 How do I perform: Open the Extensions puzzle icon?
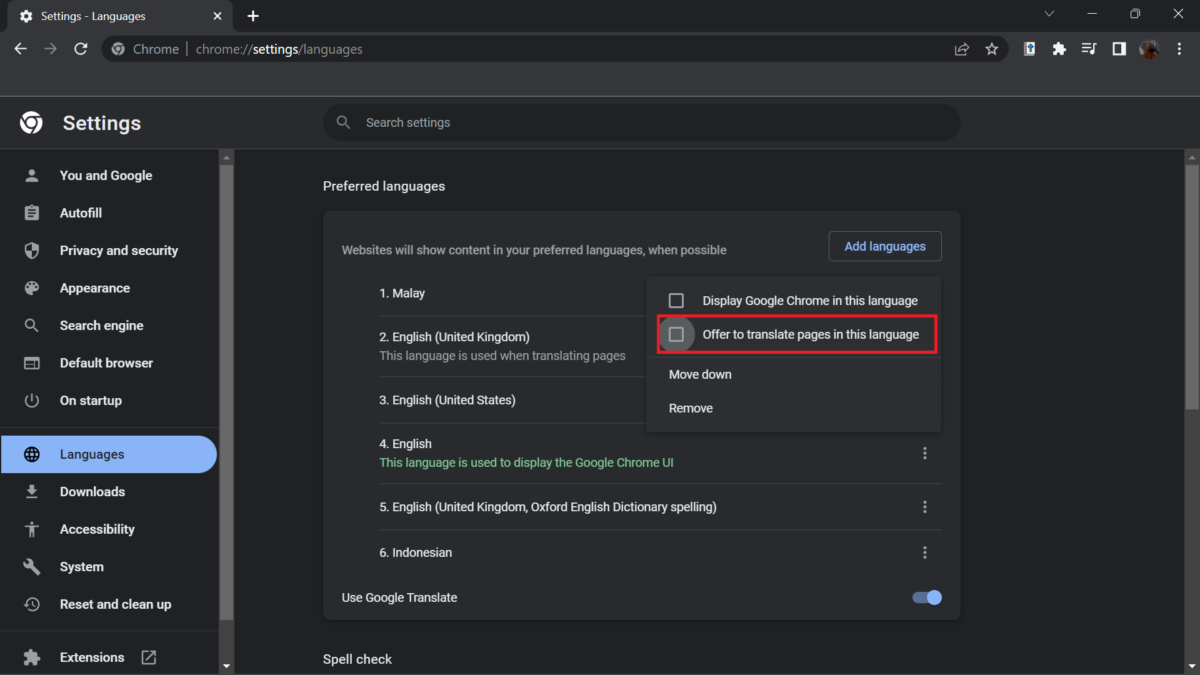(1059, 49)
